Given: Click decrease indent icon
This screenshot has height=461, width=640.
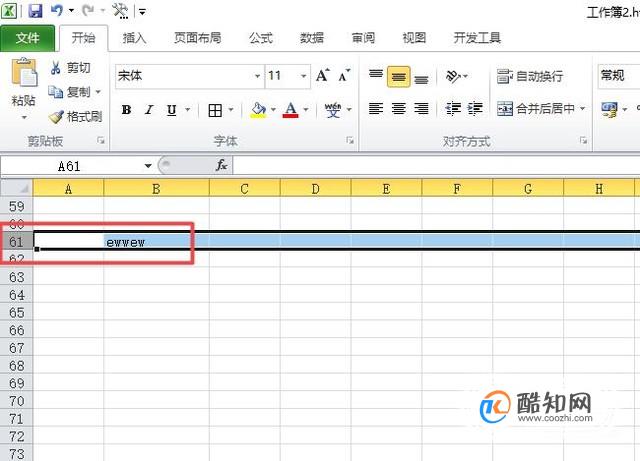Looking at the screenshot, I should pos(453,108).
